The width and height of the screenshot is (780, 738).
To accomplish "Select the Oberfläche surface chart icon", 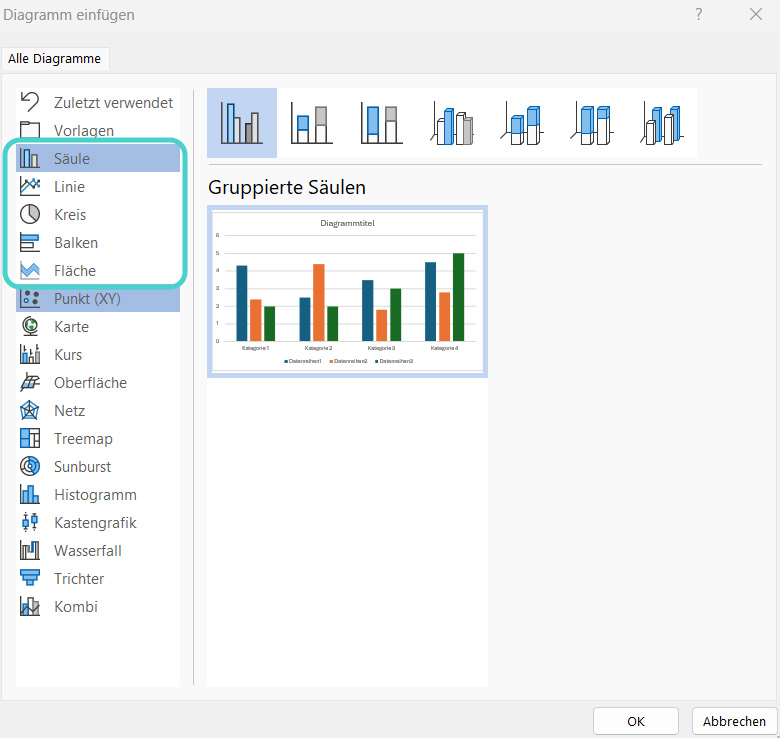I will tap(30, 382).
